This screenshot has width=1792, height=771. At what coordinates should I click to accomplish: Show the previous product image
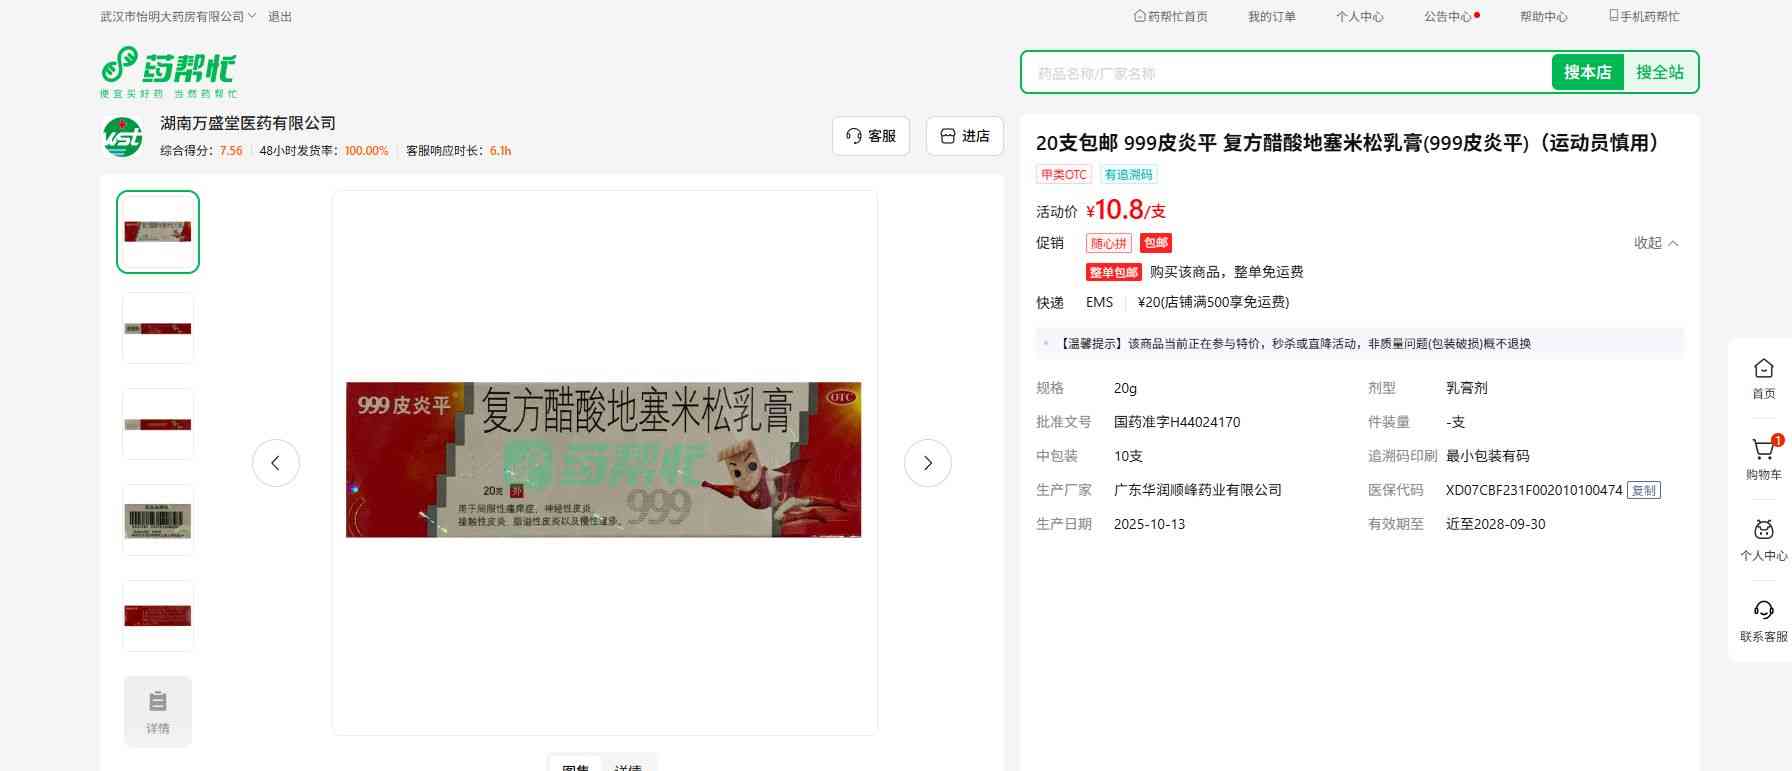[276, 463]
